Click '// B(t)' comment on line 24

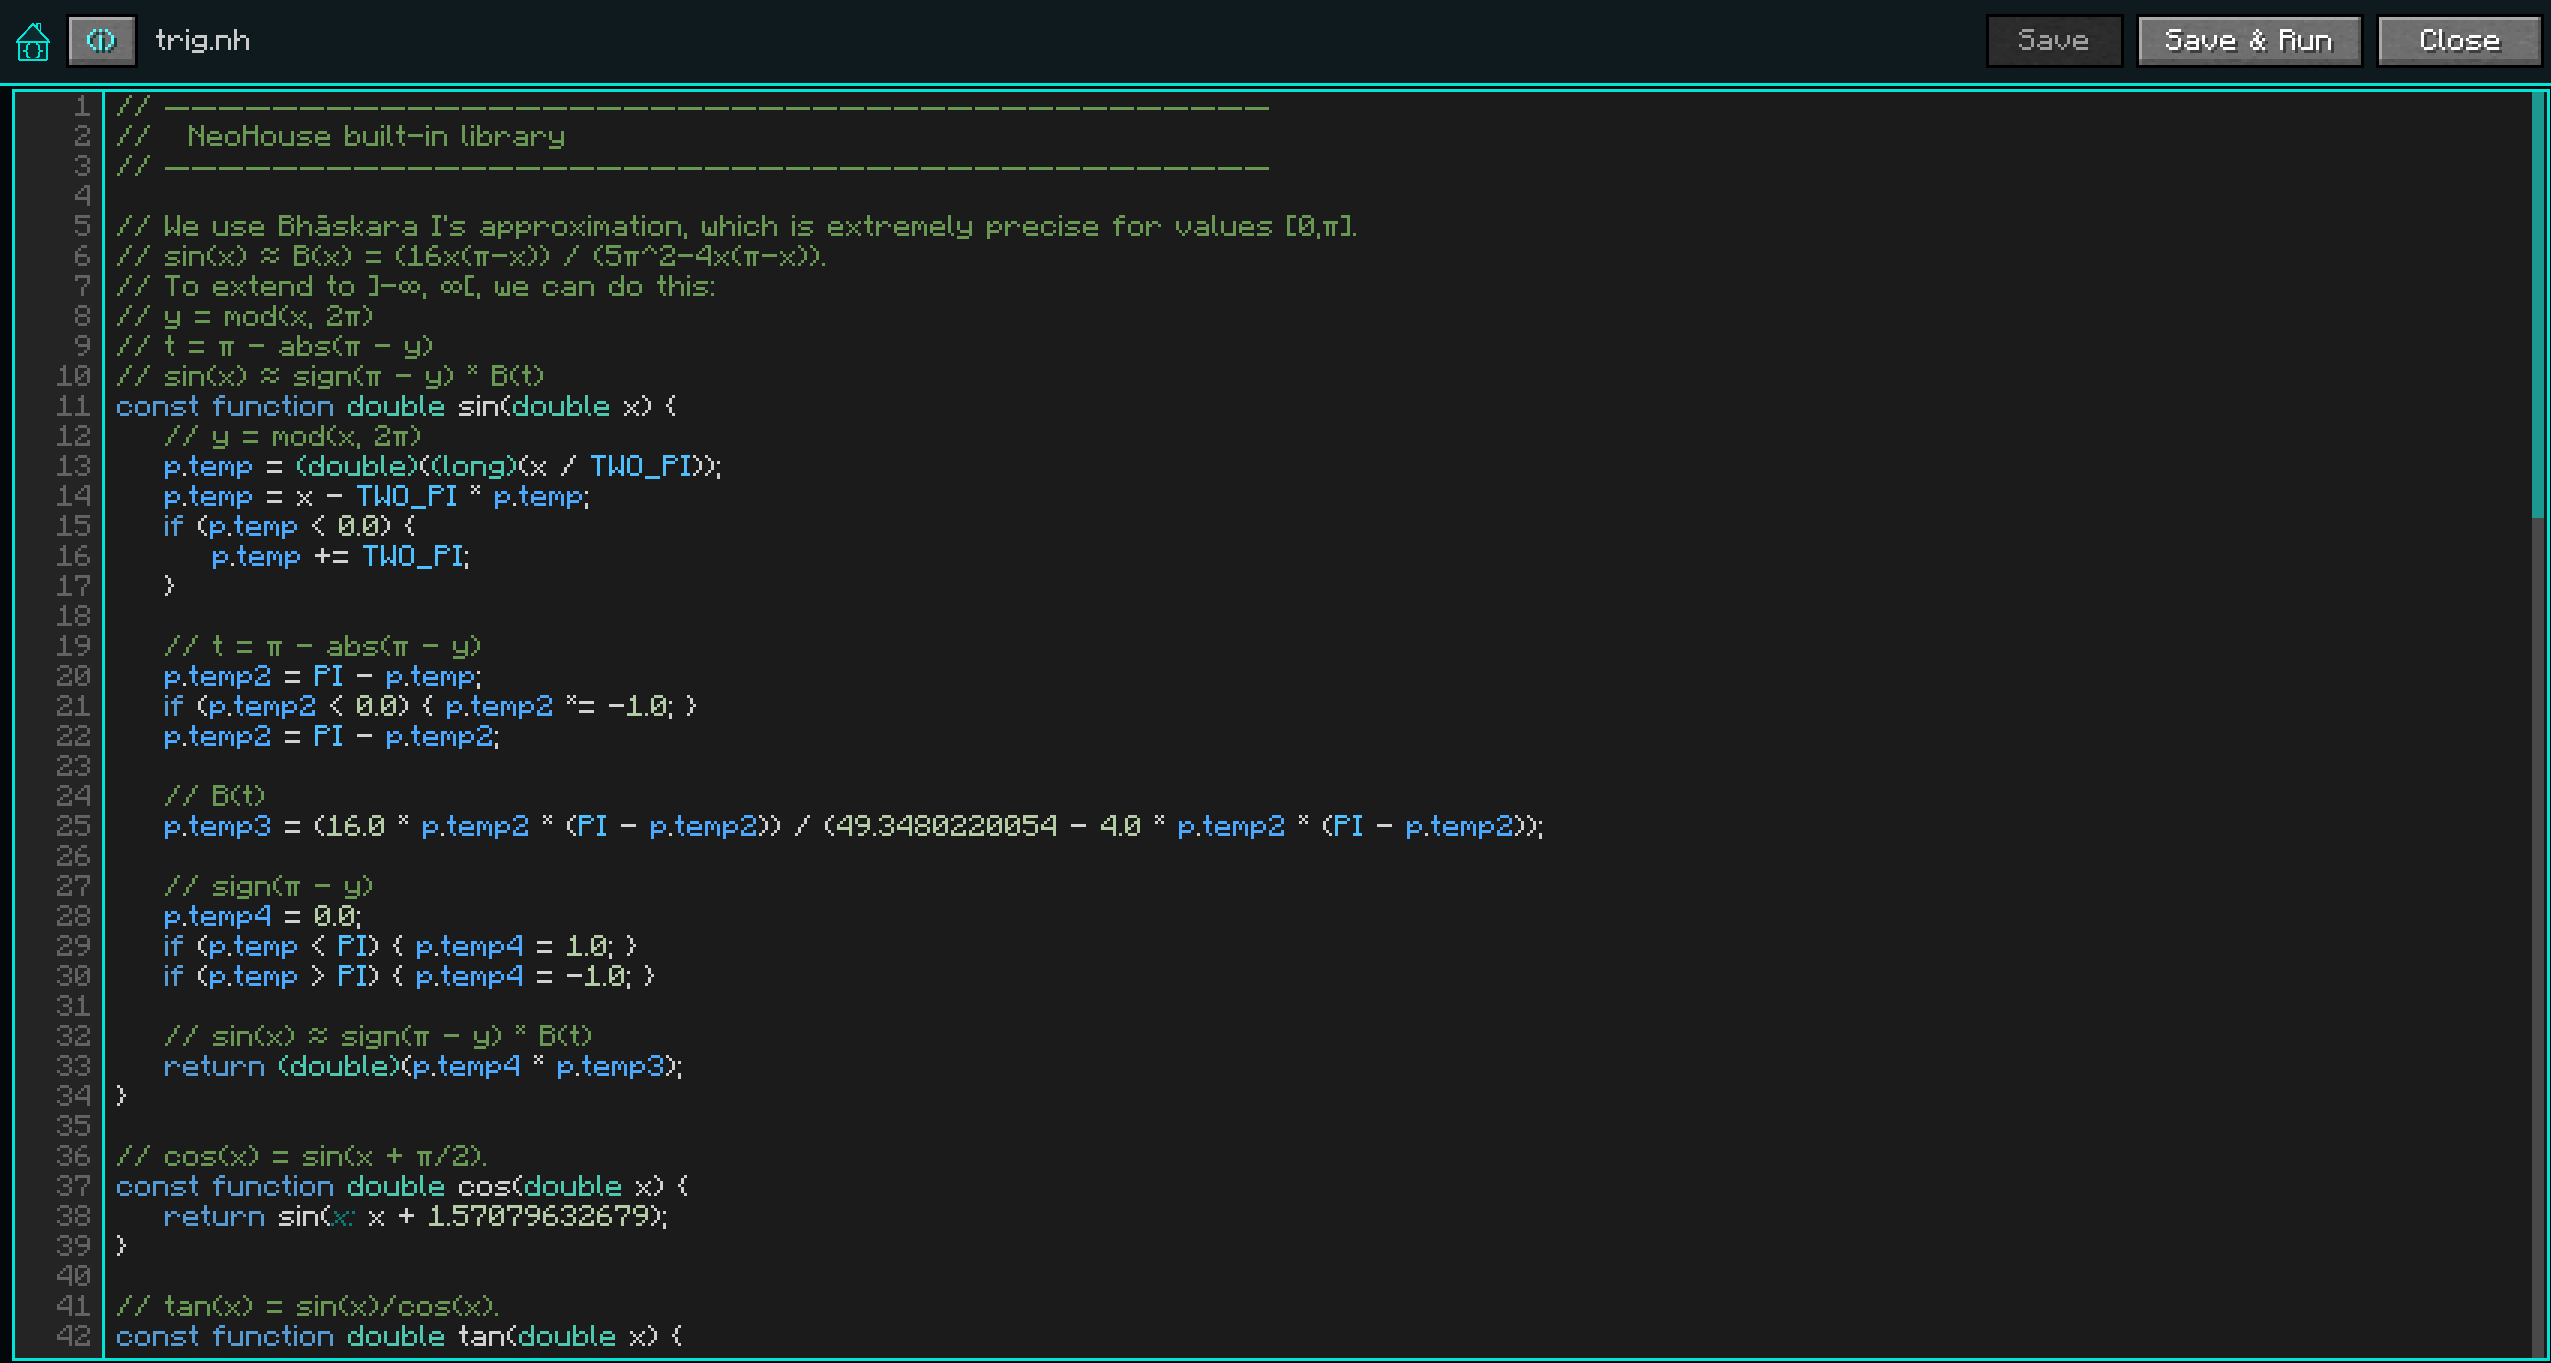(x=215, y=796)
